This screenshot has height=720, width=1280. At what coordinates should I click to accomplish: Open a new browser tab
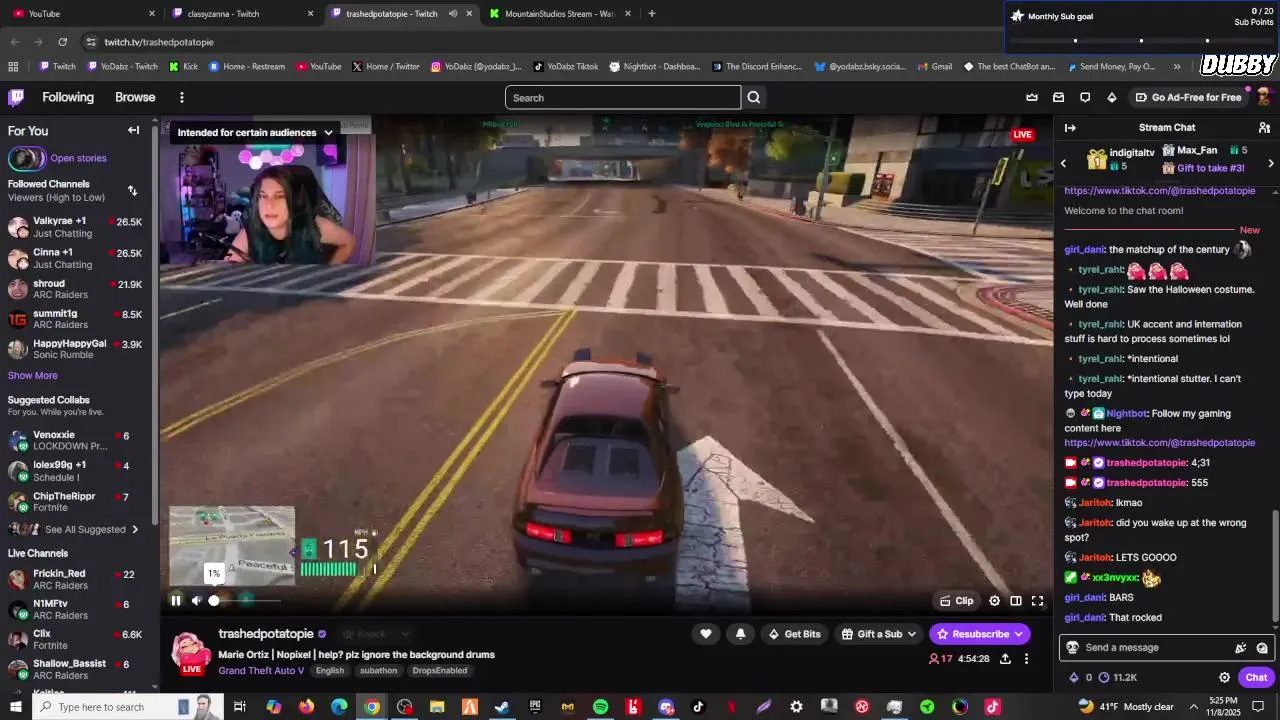click(652, 14)
